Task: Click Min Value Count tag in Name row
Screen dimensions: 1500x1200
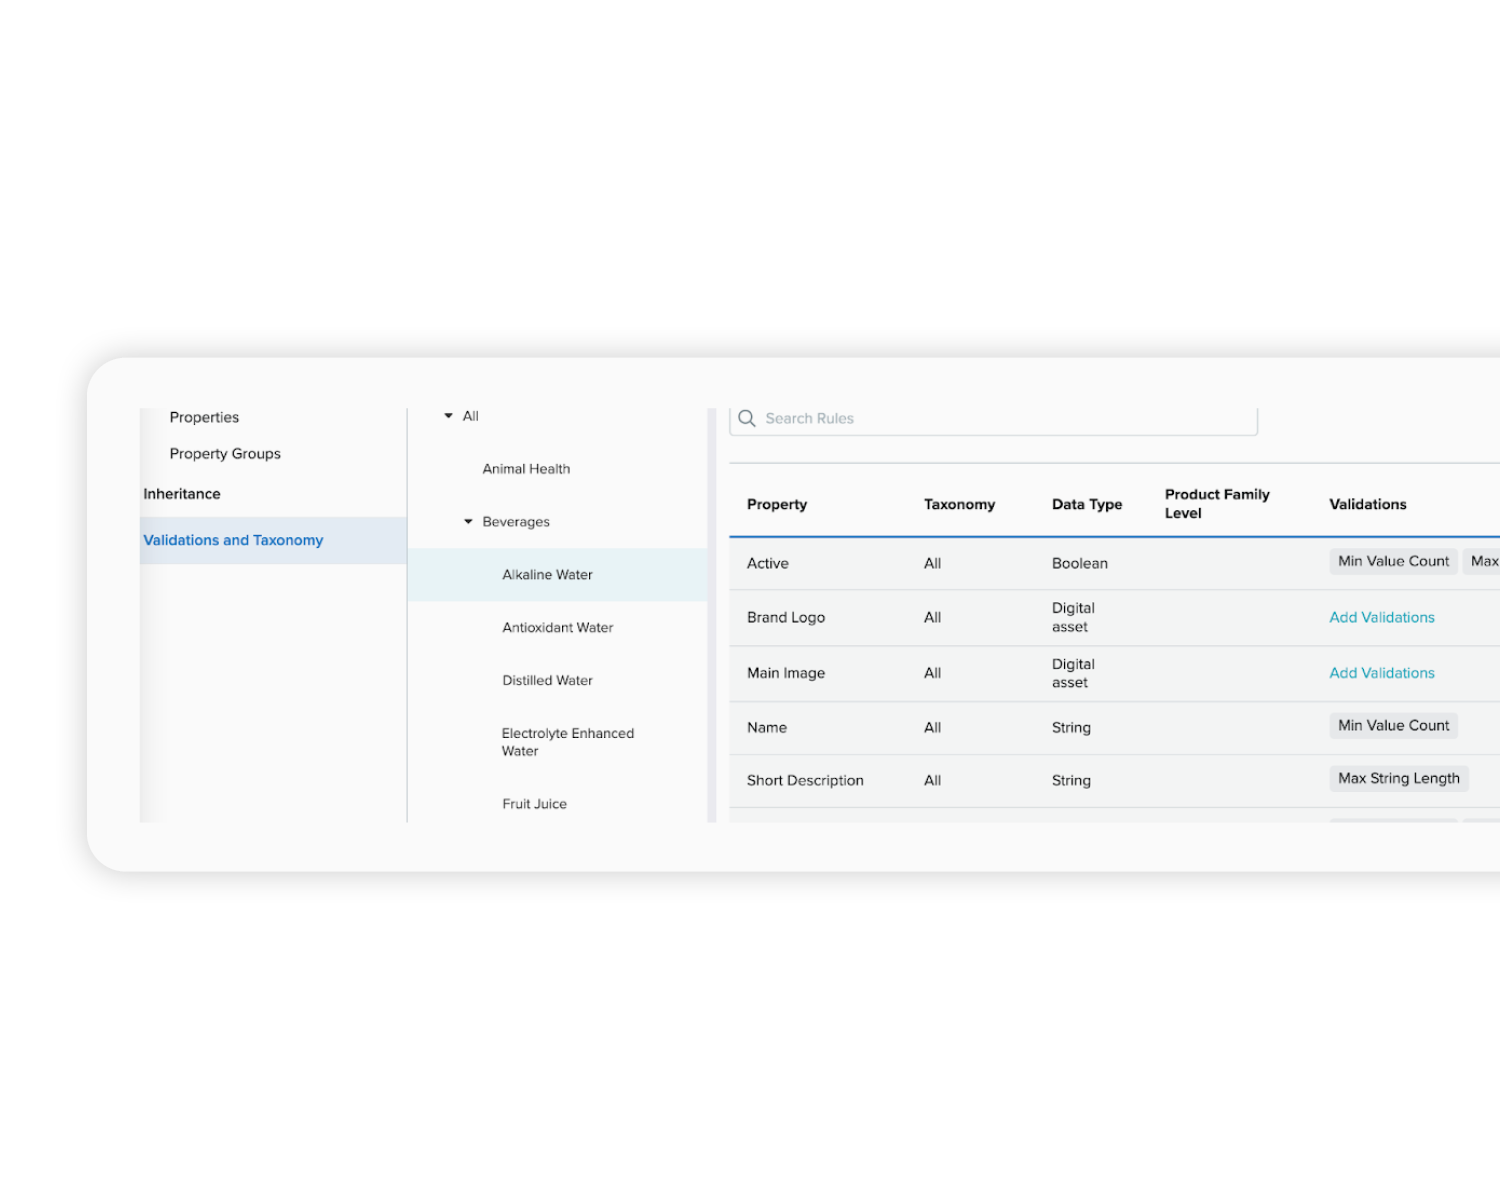Action: (1393, 726)
